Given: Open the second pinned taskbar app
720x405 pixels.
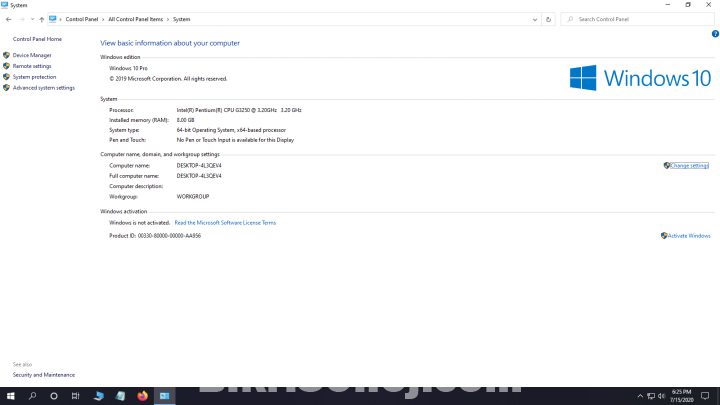Looking at the screenshot, I should click(x=120, y=396).
